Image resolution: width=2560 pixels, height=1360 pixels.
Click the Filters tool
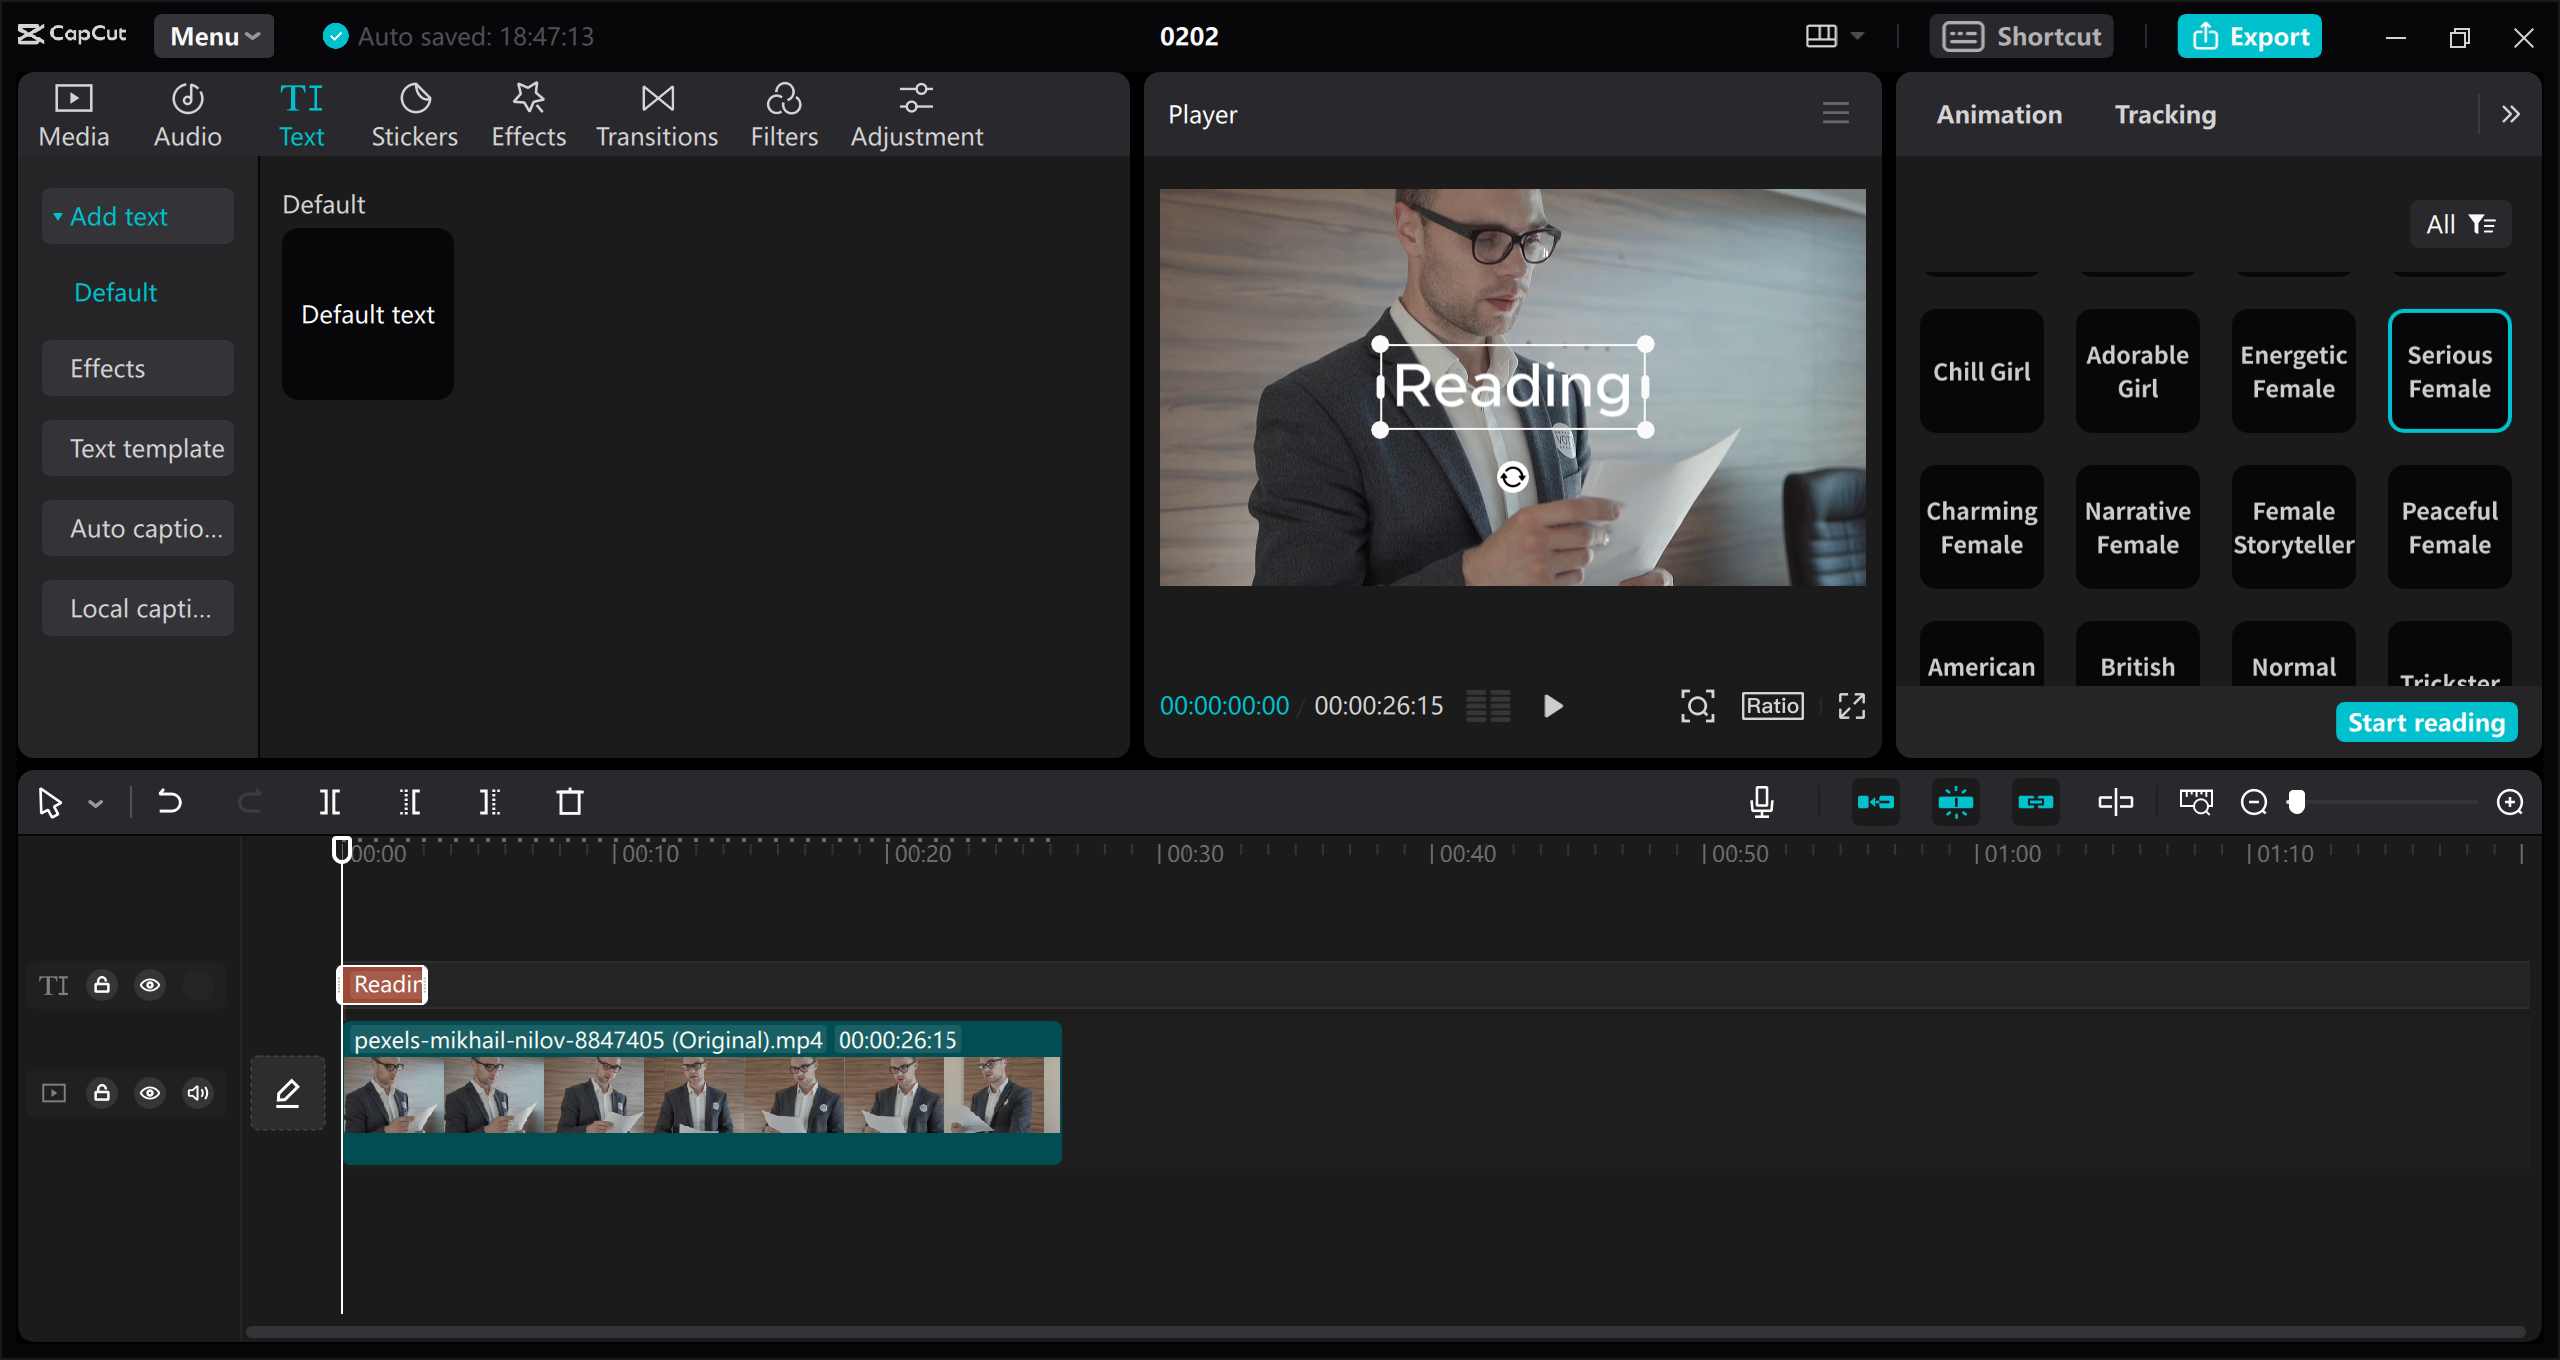tap(784, 113)
